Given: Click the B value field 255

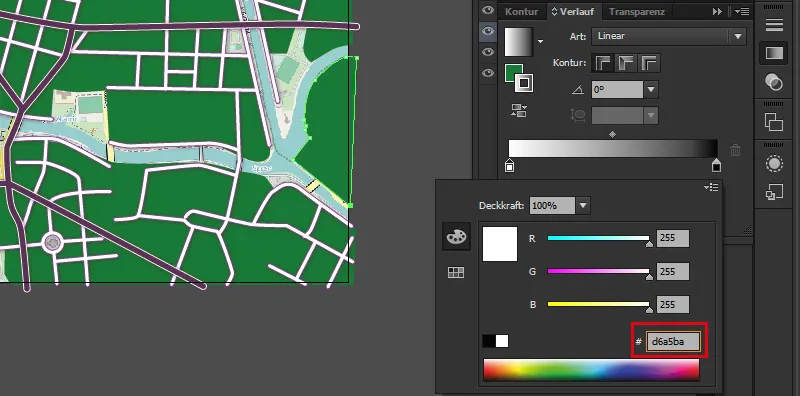Looking at the screenshot, I should (673, 304).
